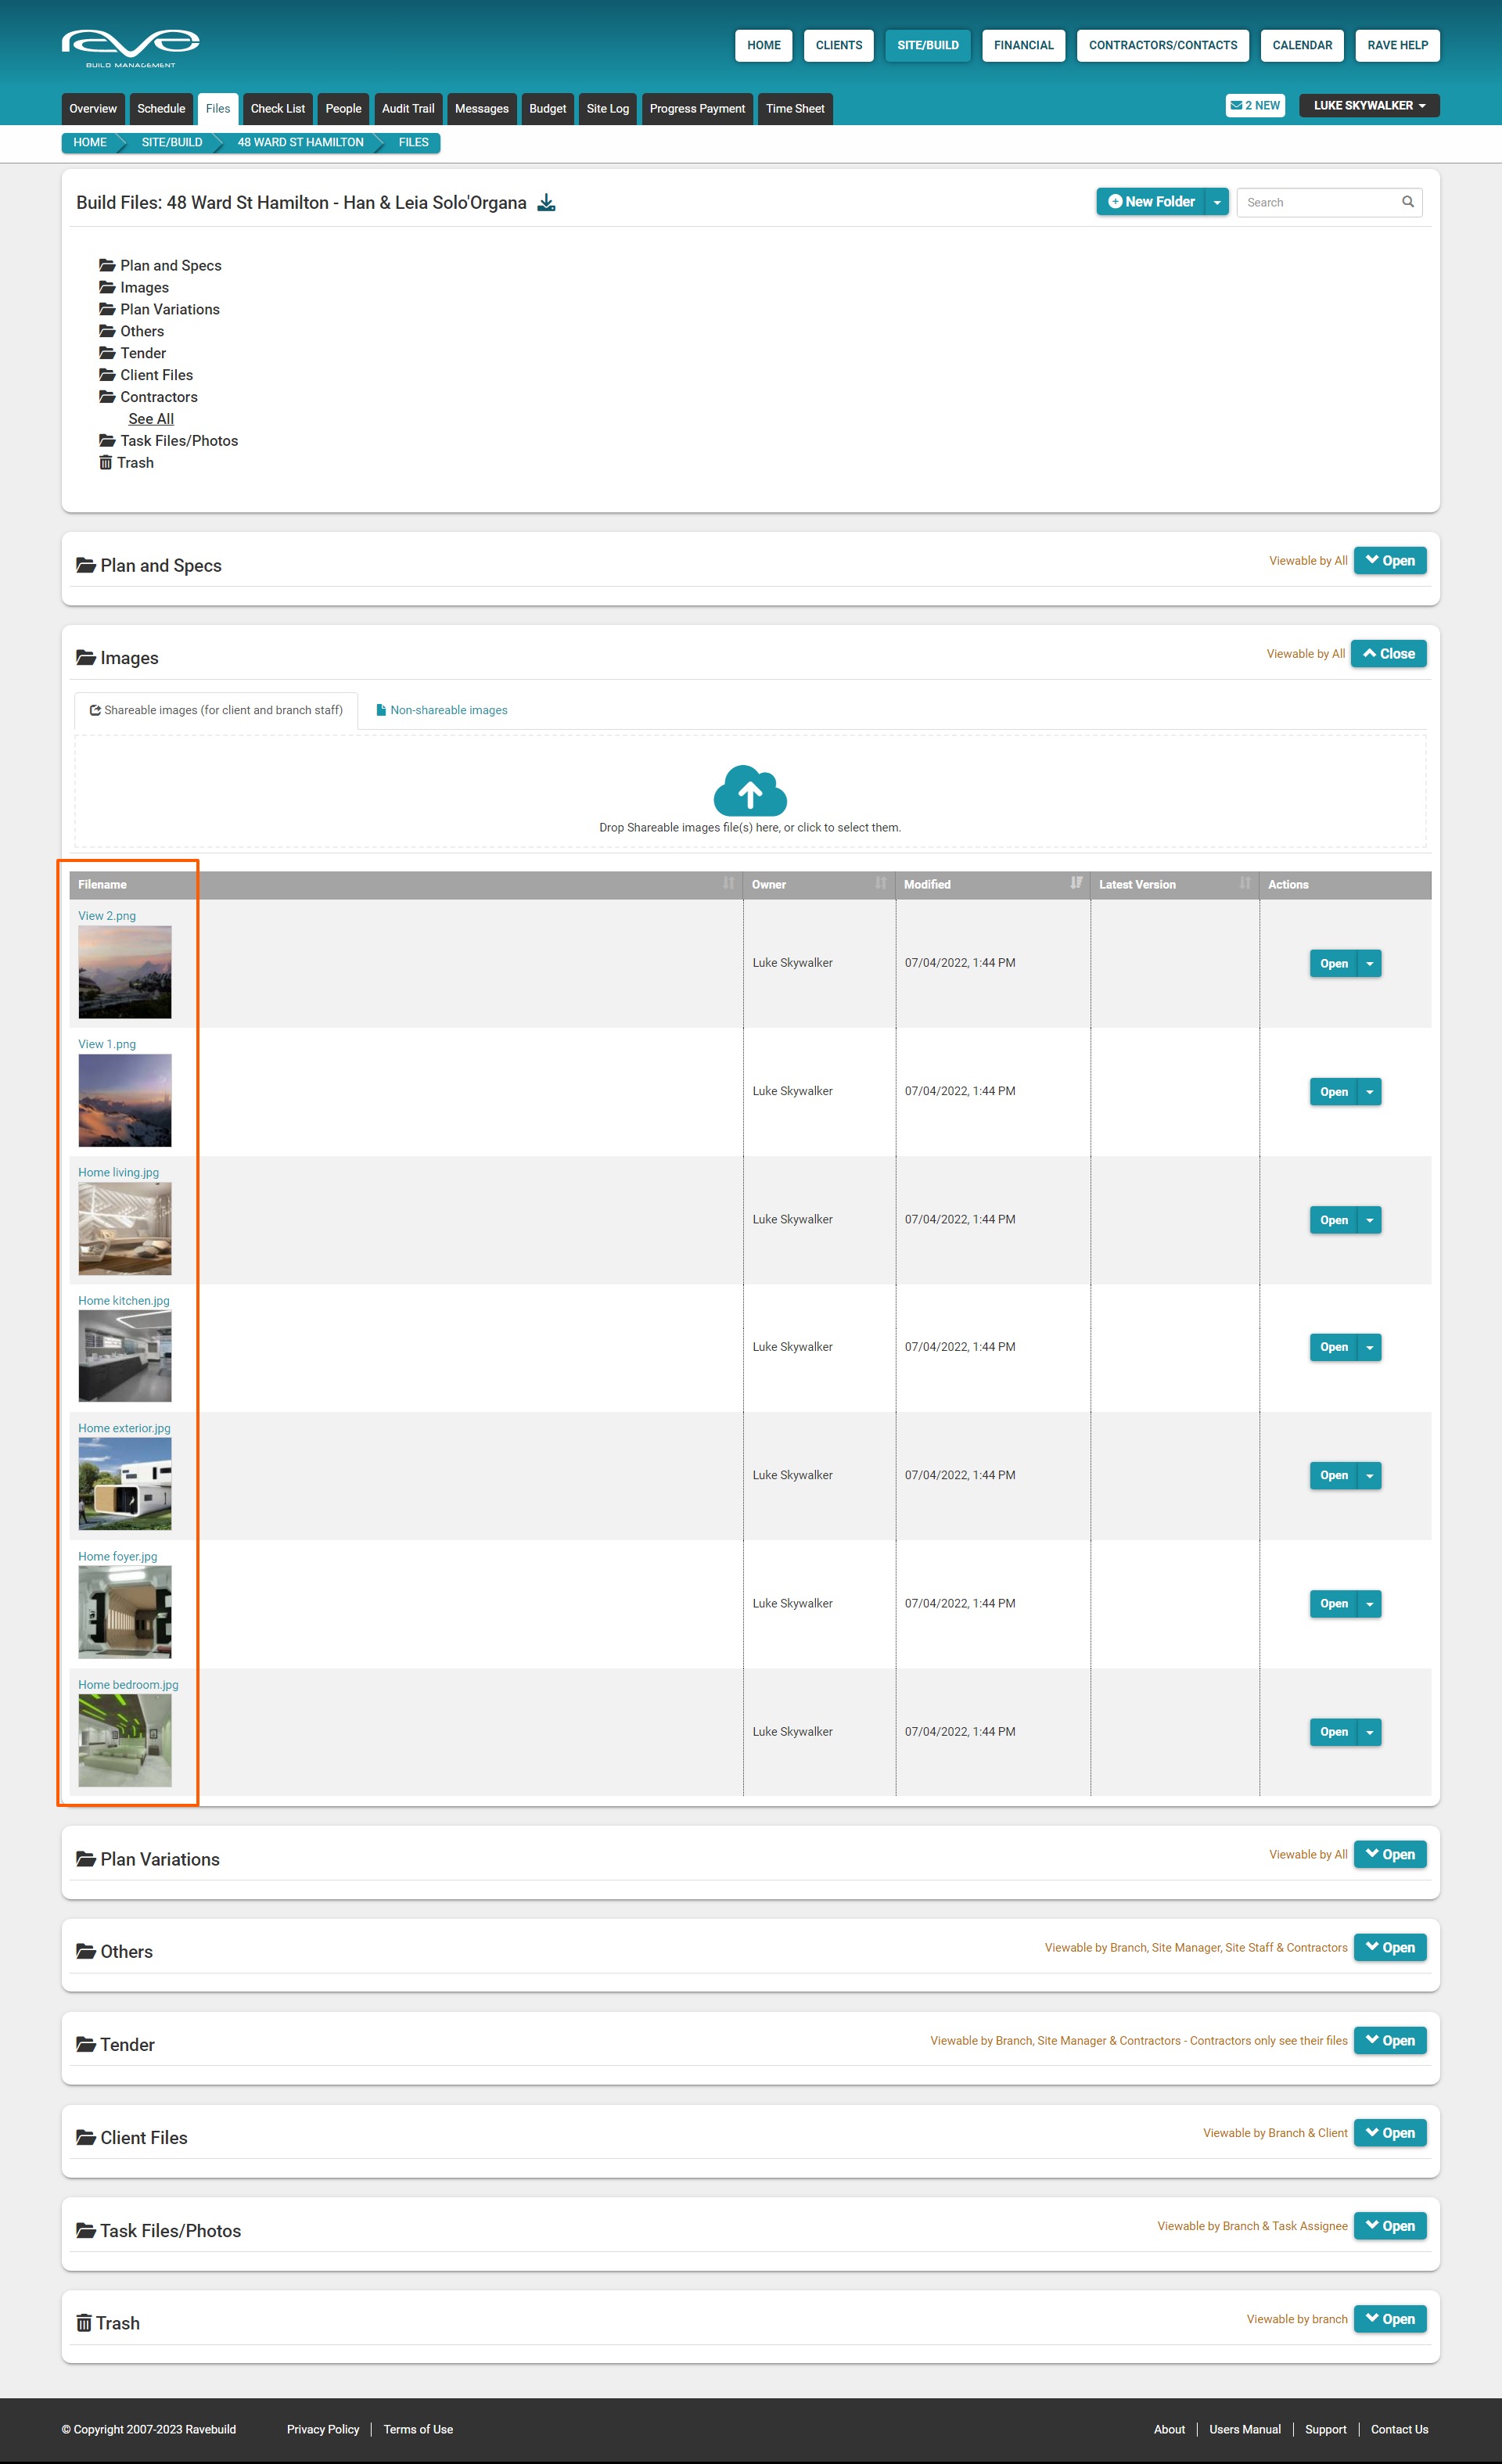Sort by Owner column arrows
The image size is (1502, 2464).
pyautogui.click(x=880, y=883)
